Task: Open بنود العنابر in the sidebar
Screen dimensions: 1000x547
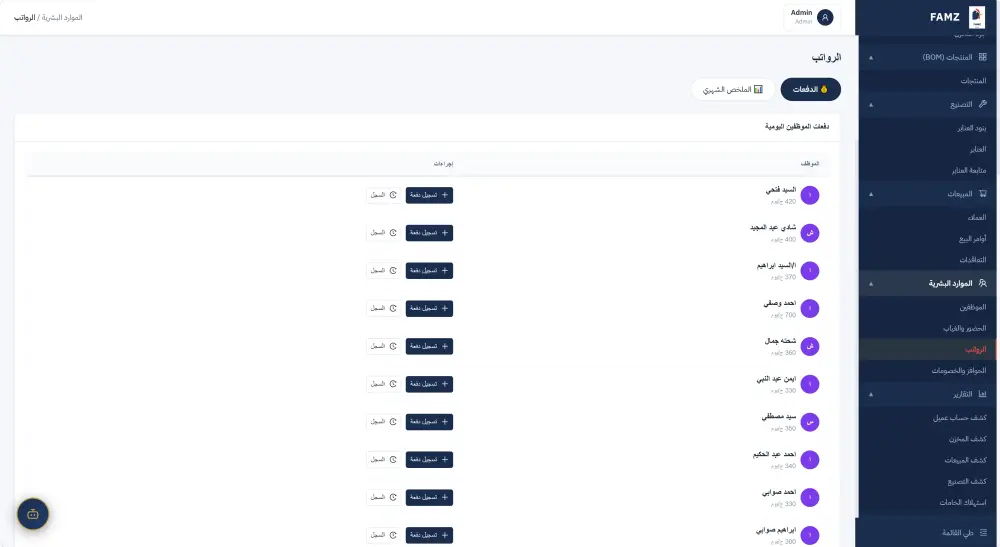Action: point(971,128)
